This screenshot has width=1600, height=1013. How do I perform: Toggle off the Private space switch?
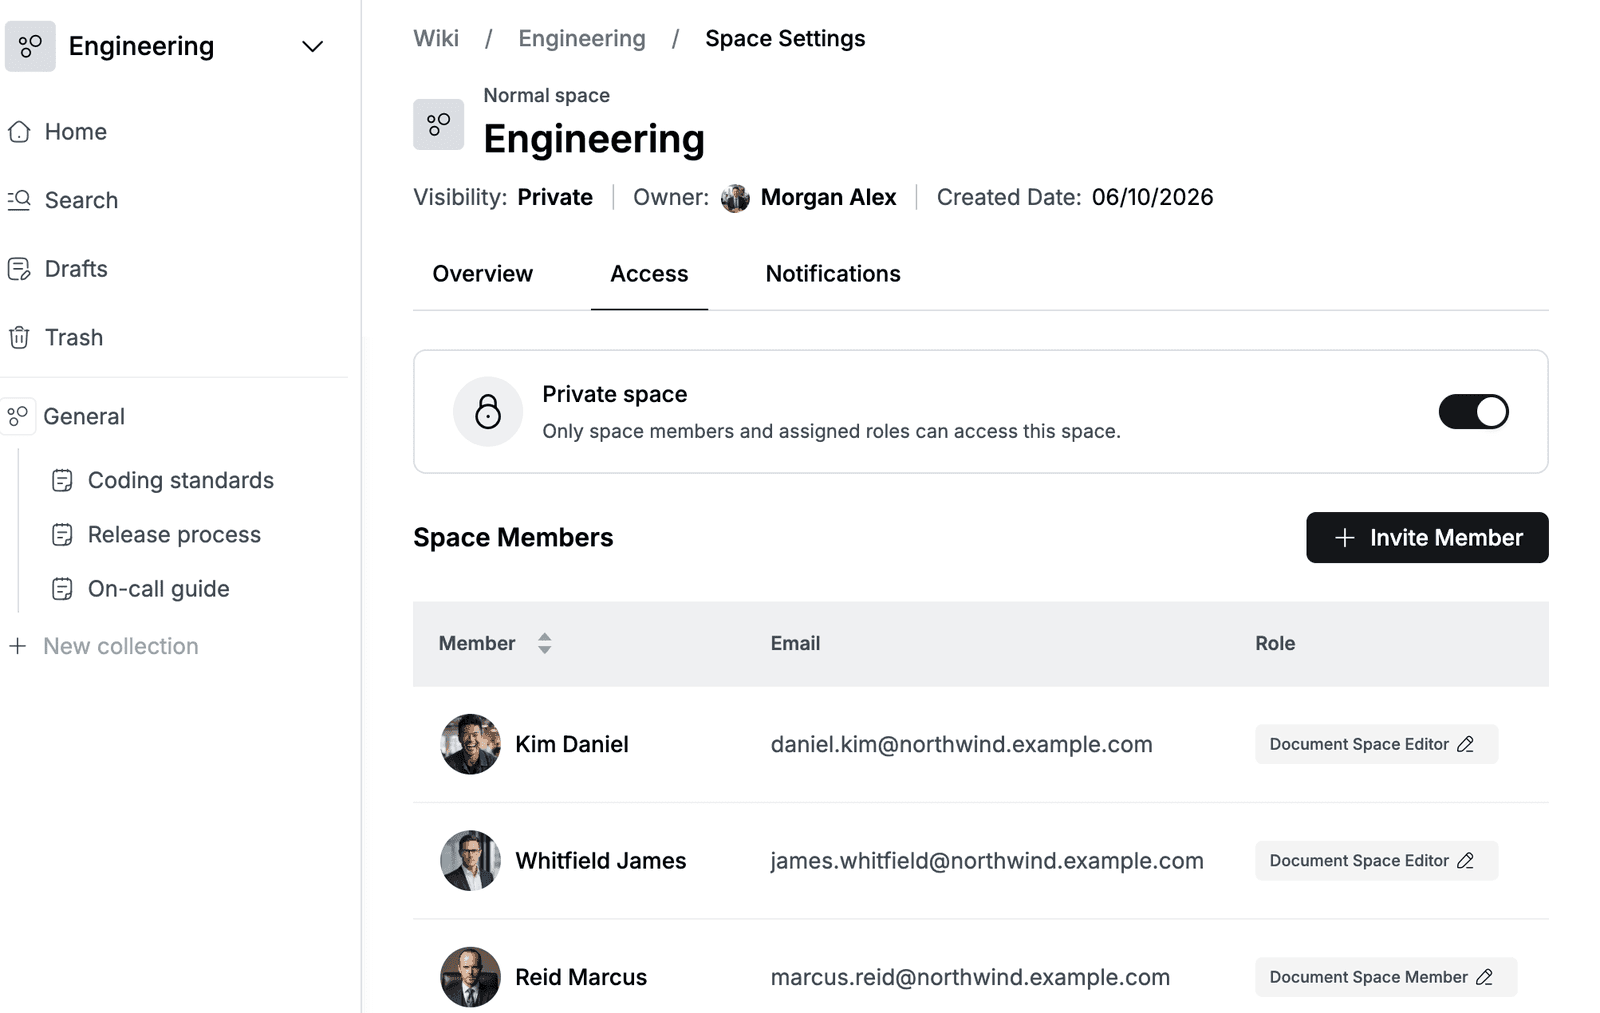click(1473, 412)
